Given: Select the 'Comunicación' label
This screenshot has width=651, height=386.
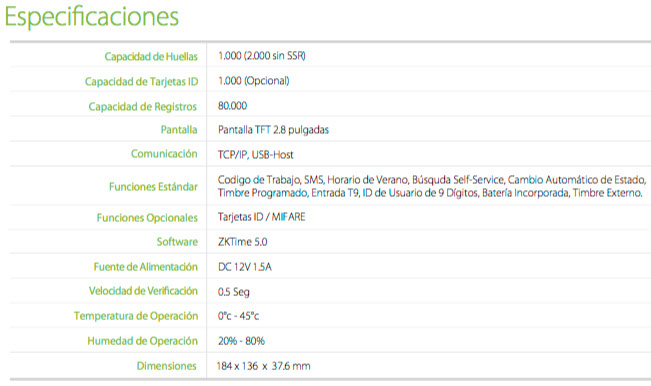Looking at the screenshot, I should tap(164, 154).
